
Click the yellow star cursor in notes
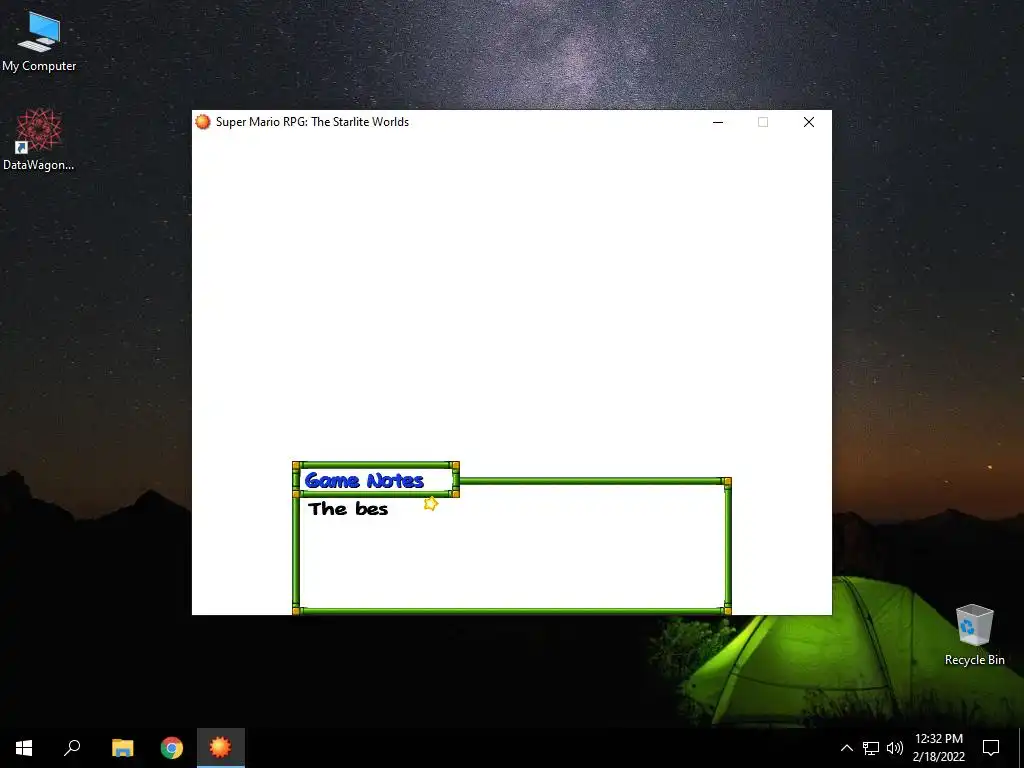(431, 504)
